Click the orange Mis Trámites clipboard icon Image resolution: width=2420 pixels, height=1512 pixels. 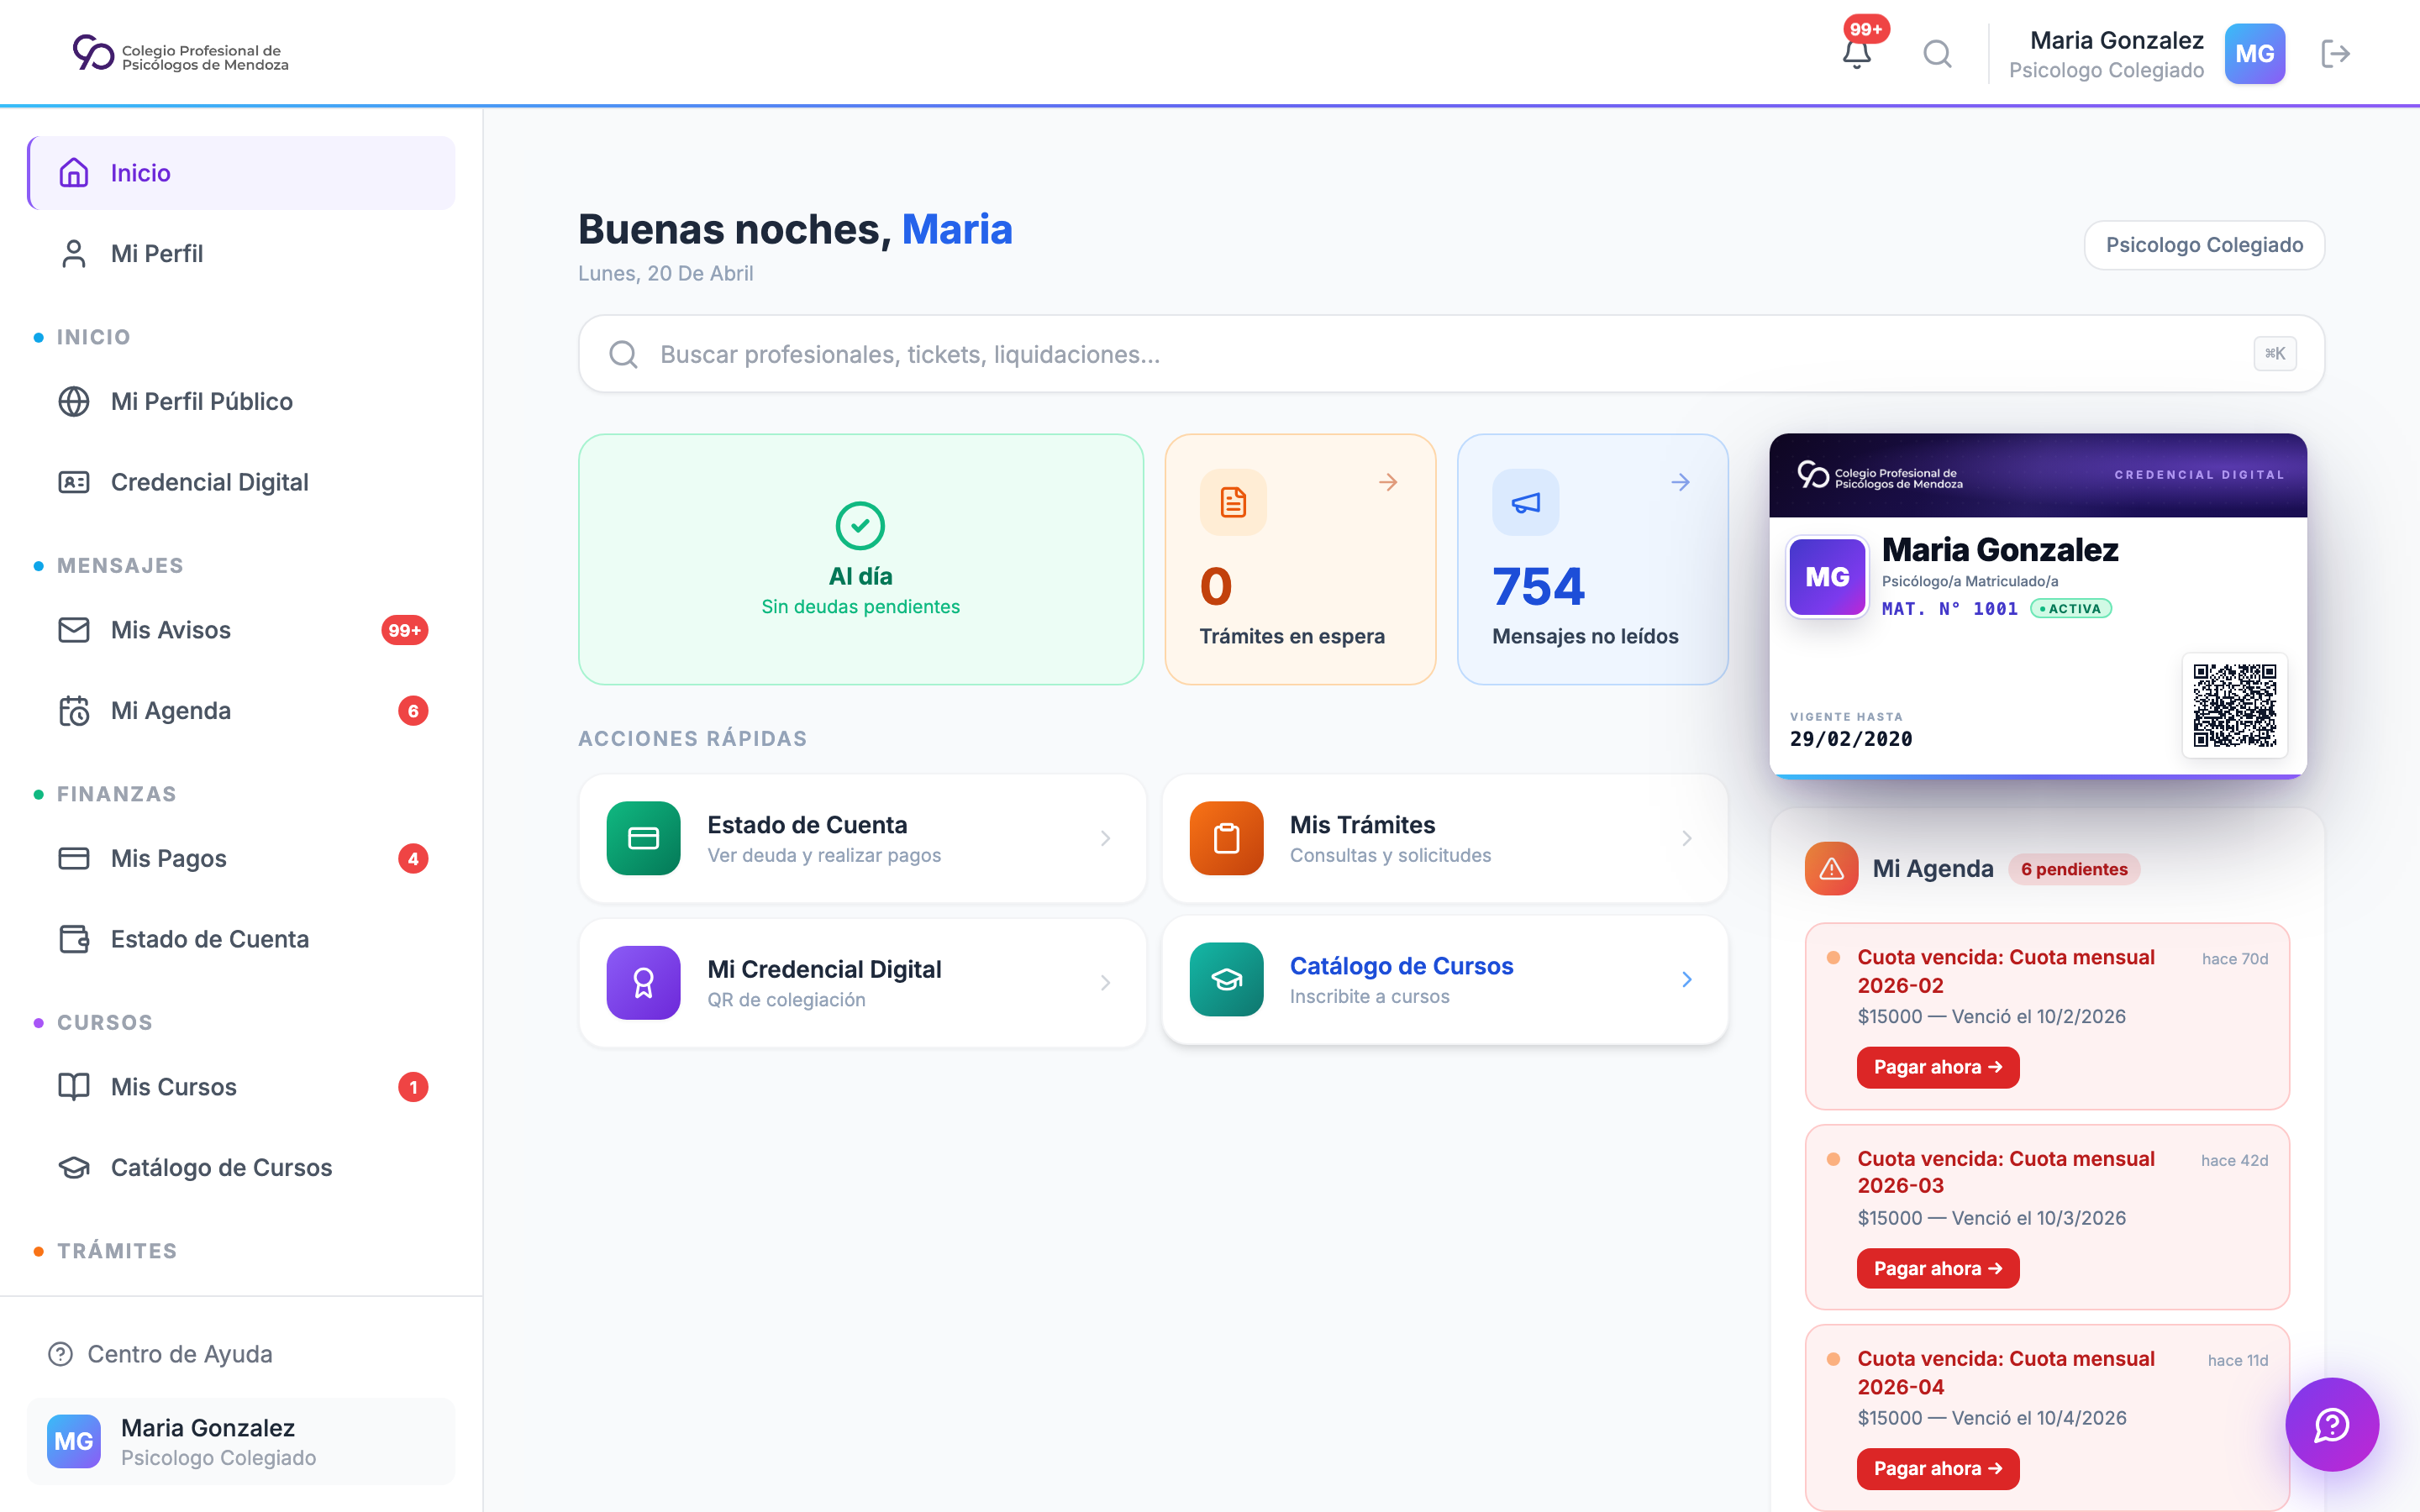point(1226,838)
